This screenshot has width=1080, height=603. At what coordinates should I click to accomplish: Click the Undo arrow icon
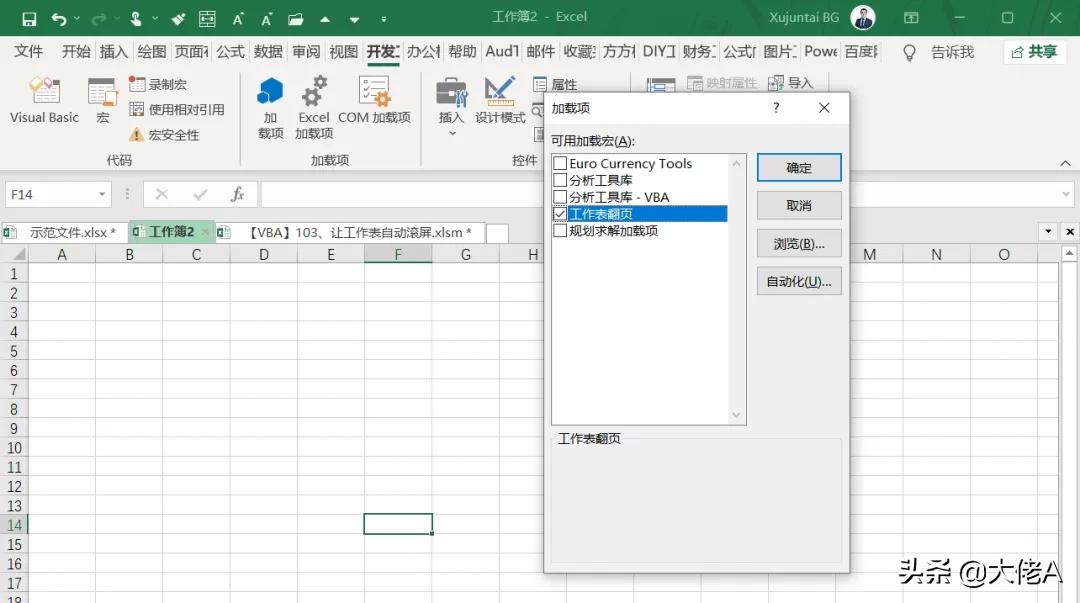pos(59,19)
